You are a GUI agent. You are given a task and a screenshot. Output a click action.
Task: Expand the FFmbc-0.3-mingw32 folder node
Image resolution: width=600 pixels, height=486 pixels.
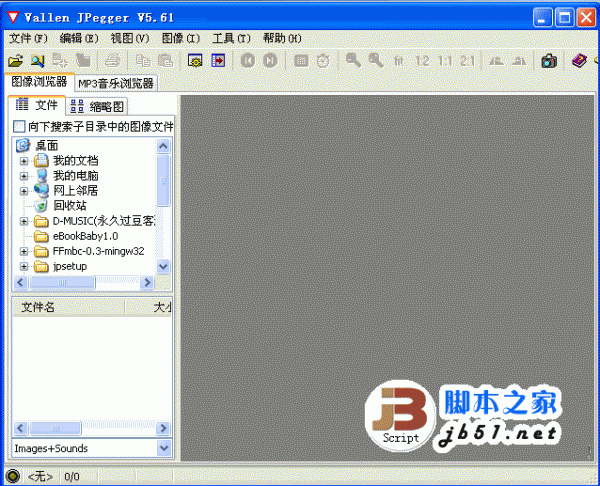pyautogui.click(x=24, y=251)
